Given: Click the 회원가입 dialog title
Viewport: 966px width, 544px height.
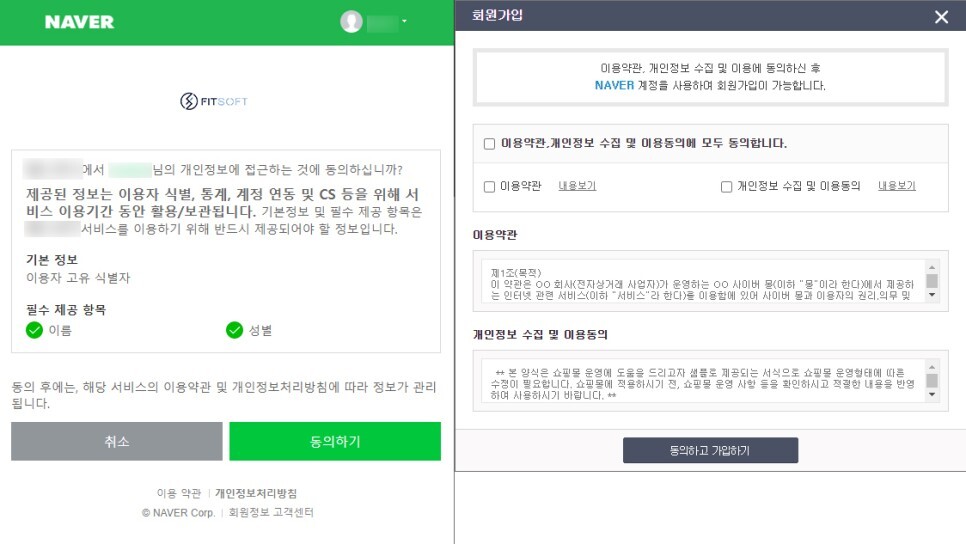Looking at the screenshot, I should pos(497,15).
